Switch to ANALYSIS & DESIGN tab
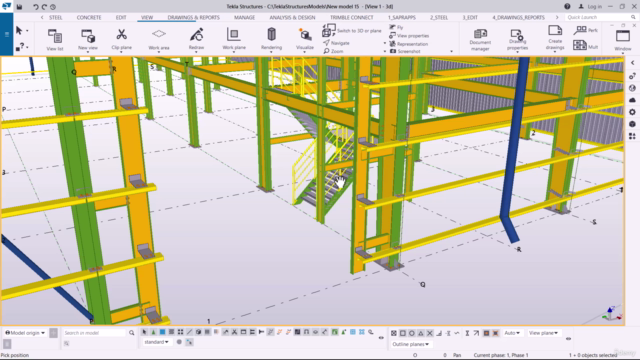640x360 pixels. (292, 18)
